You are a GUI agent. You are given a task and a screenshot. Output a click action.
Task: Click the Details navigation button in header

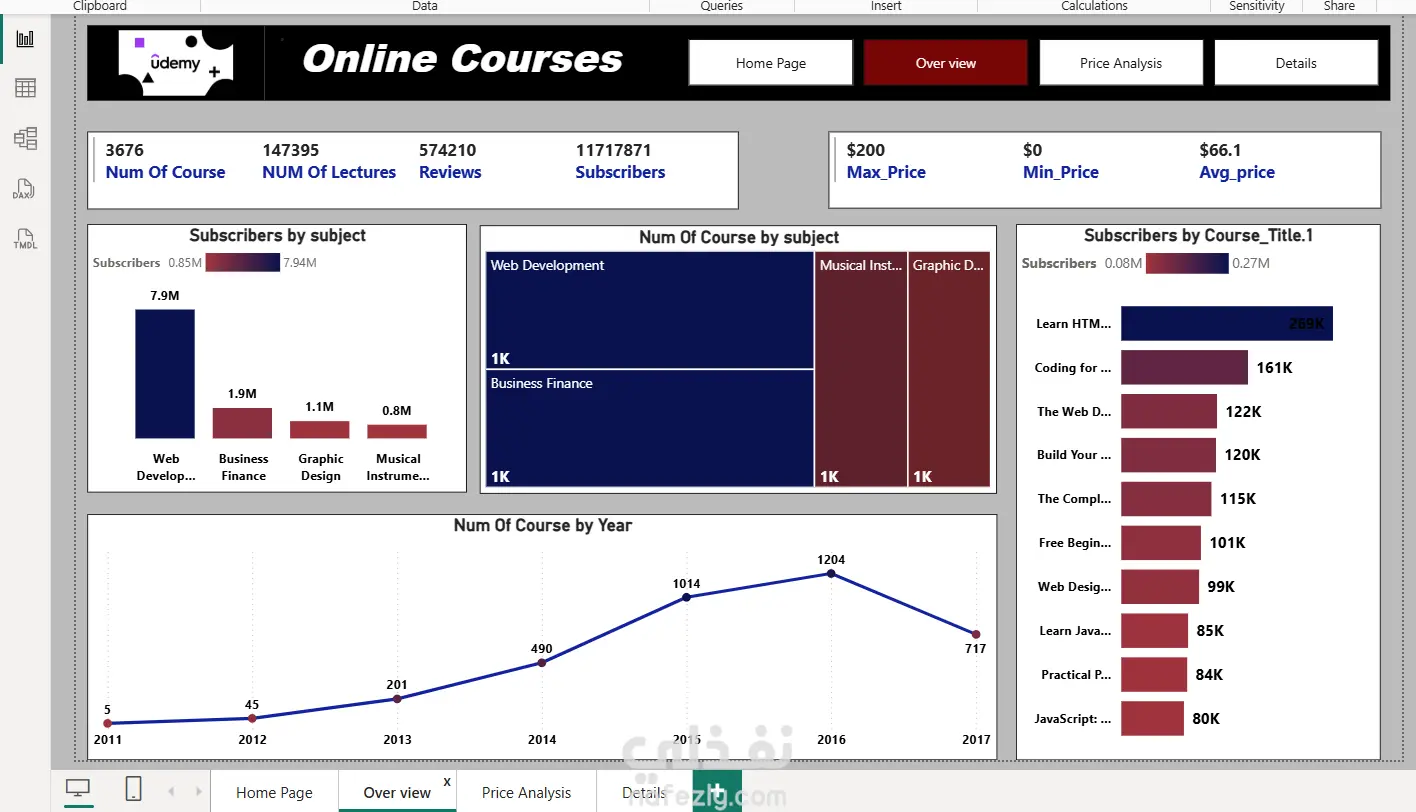tap(1296, 63)
